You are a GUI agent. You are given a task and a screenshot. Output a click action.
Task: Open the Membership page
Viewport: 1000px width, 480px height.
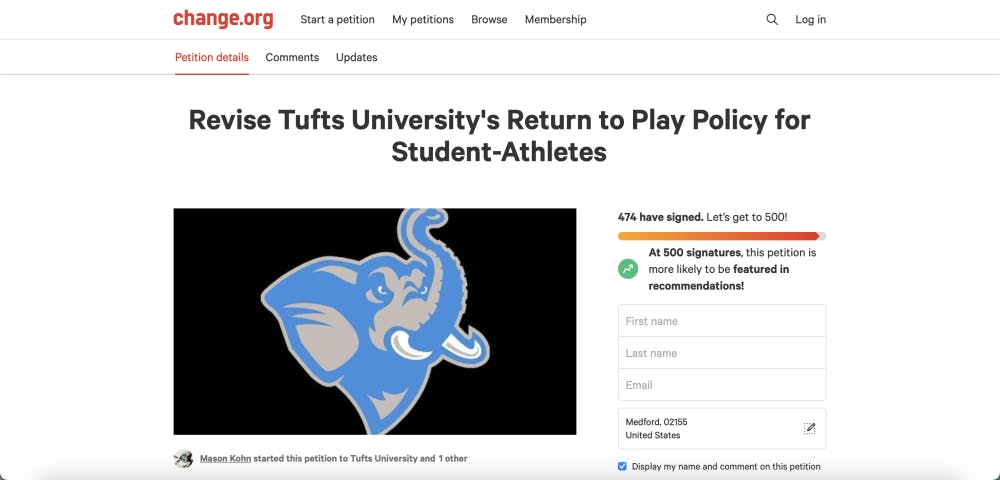click(x=556, y=19)
